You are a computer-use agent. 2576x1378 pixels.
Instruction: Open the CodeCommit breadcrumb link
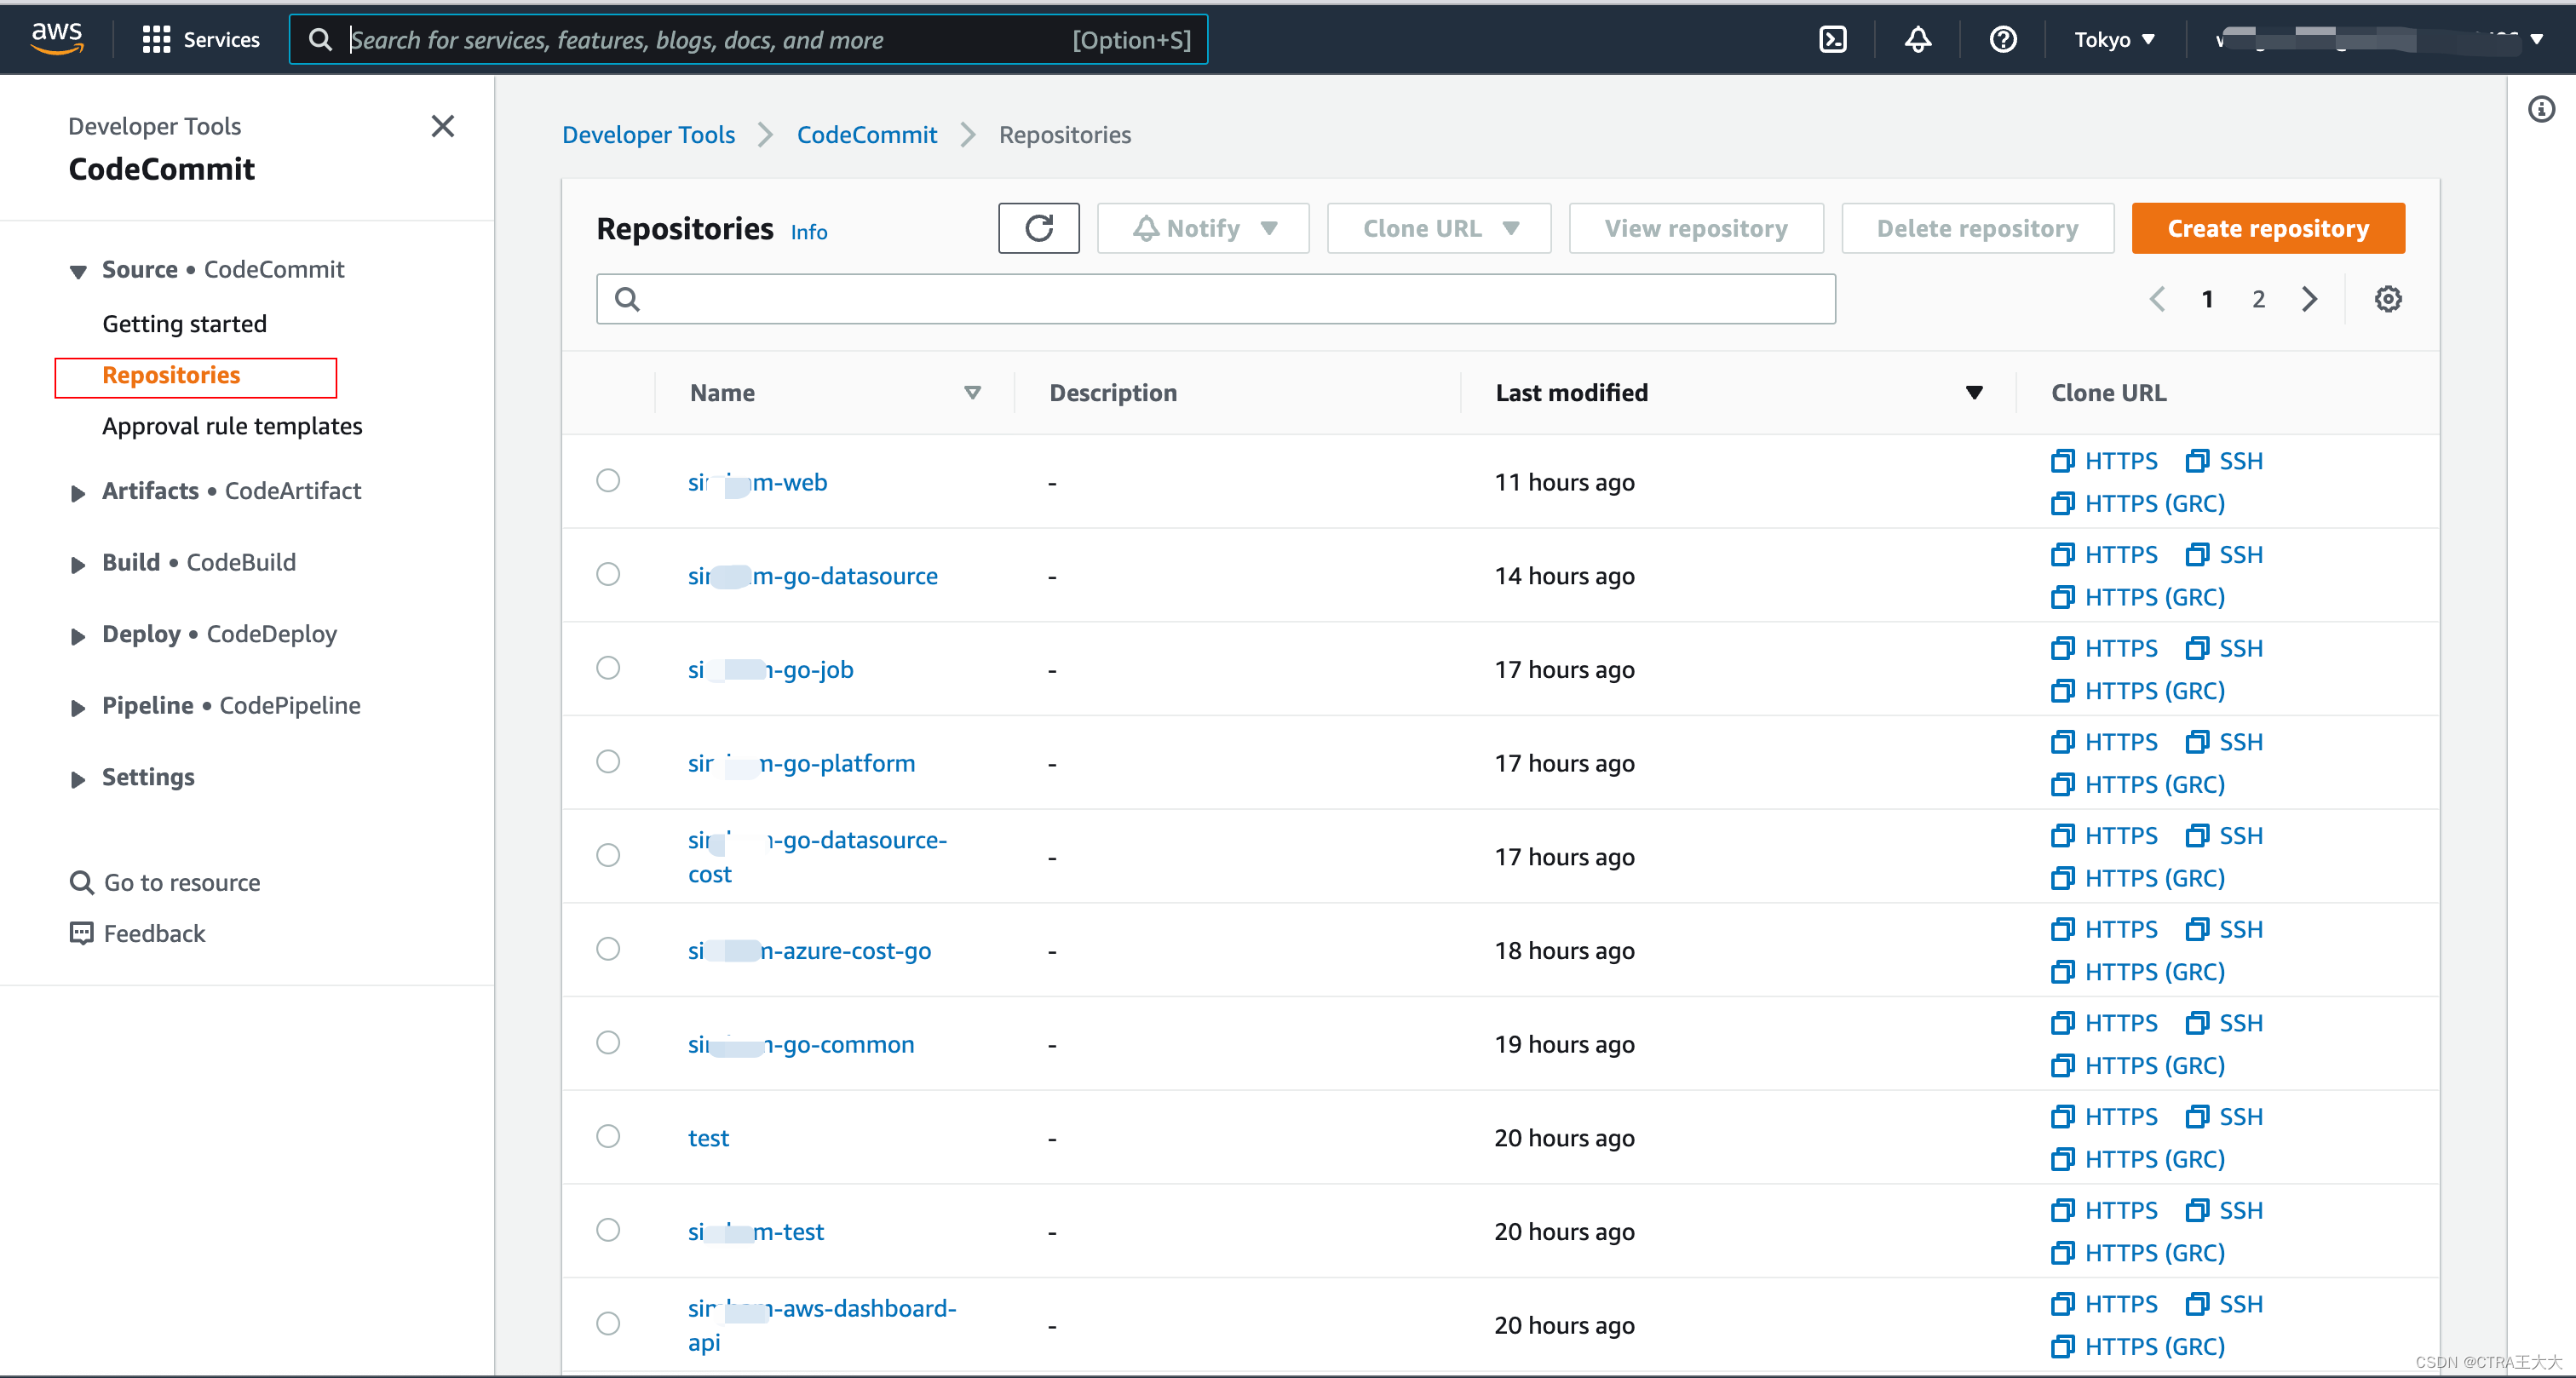[866, 135]
